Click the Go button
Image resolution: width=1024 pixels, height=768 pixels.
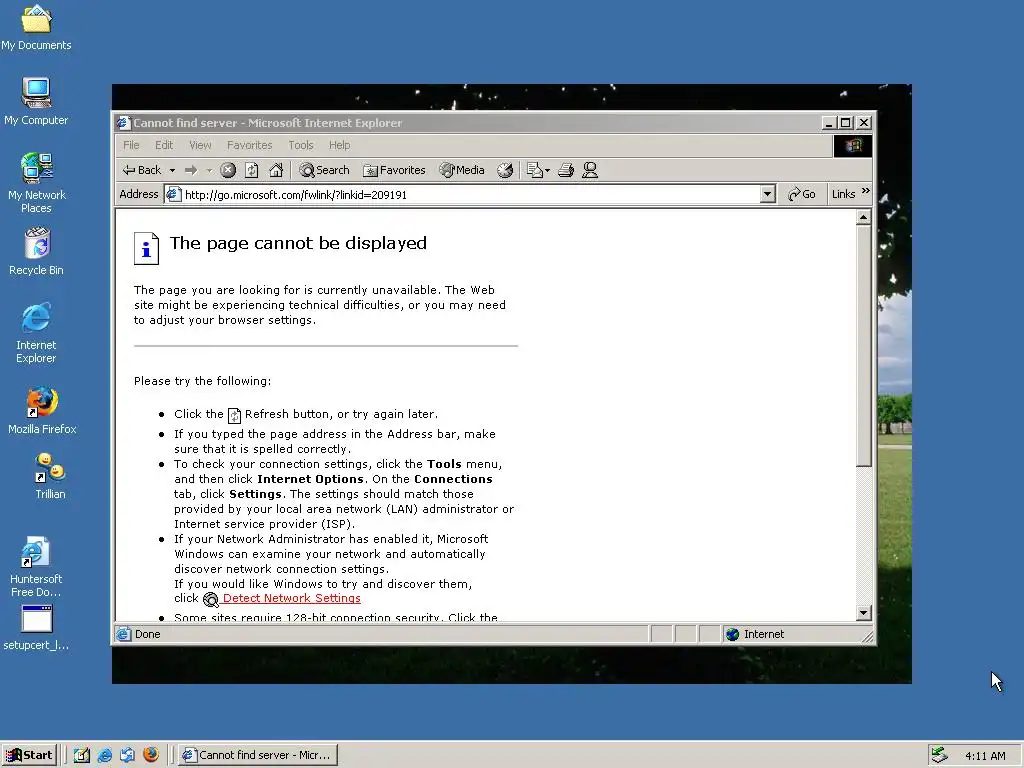click(x=802, y=195)
